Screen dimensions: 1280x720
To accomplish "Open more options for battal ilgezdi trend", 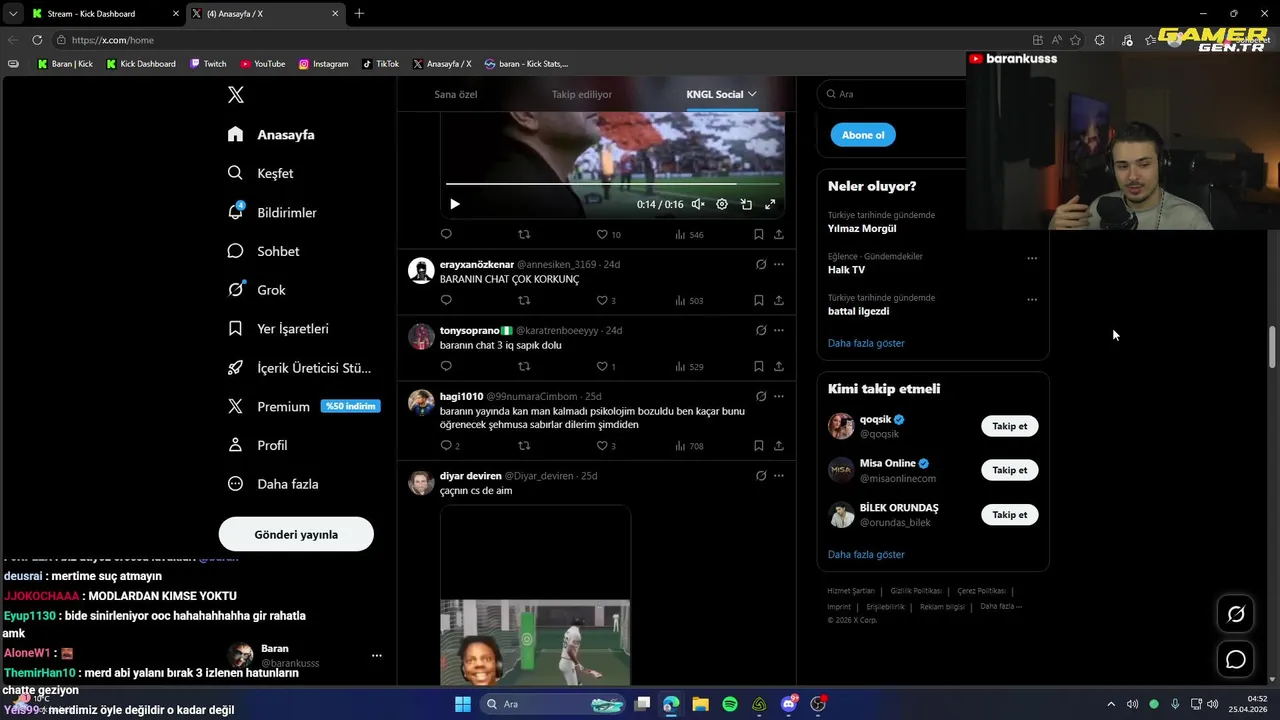I will coord(1032,299).
